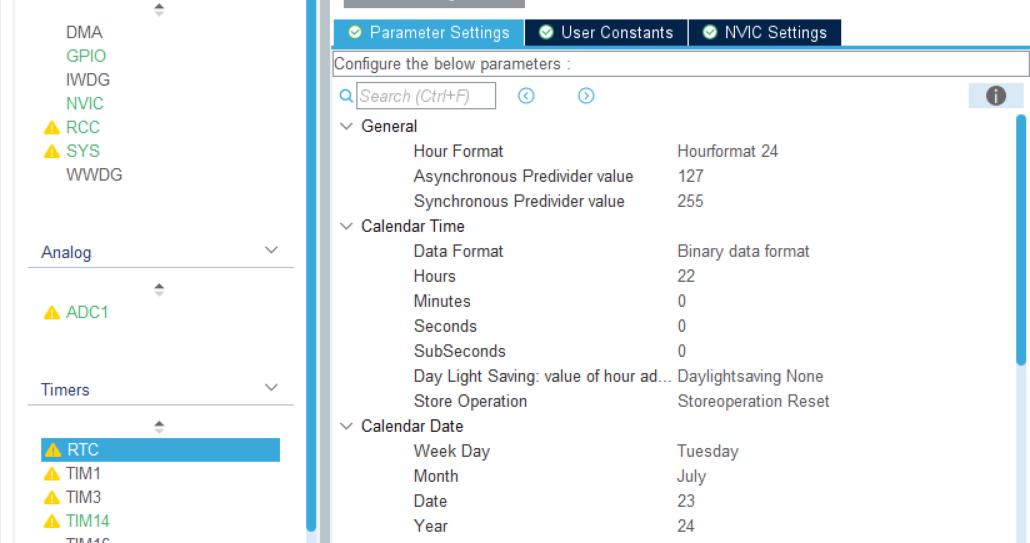The image size is (1030, 543).
Task: Open the NVIC Settings tab
Action: coord(765,33)
